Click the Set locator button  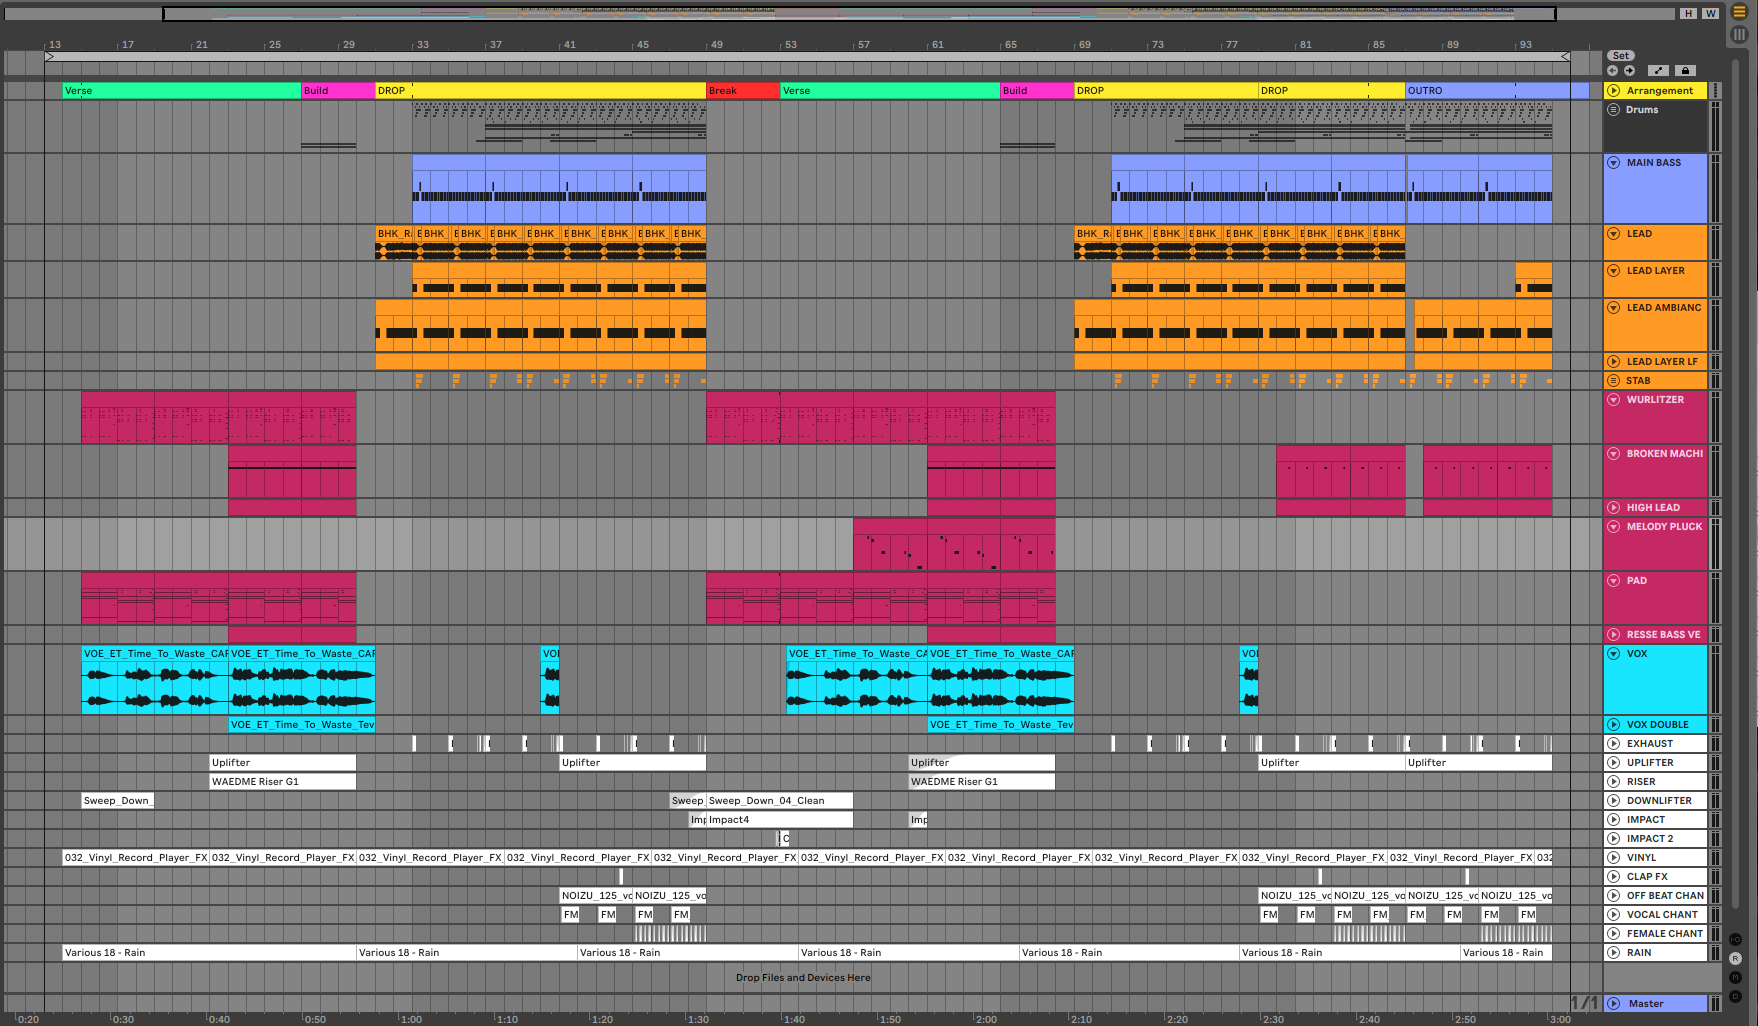[1620, 56]
